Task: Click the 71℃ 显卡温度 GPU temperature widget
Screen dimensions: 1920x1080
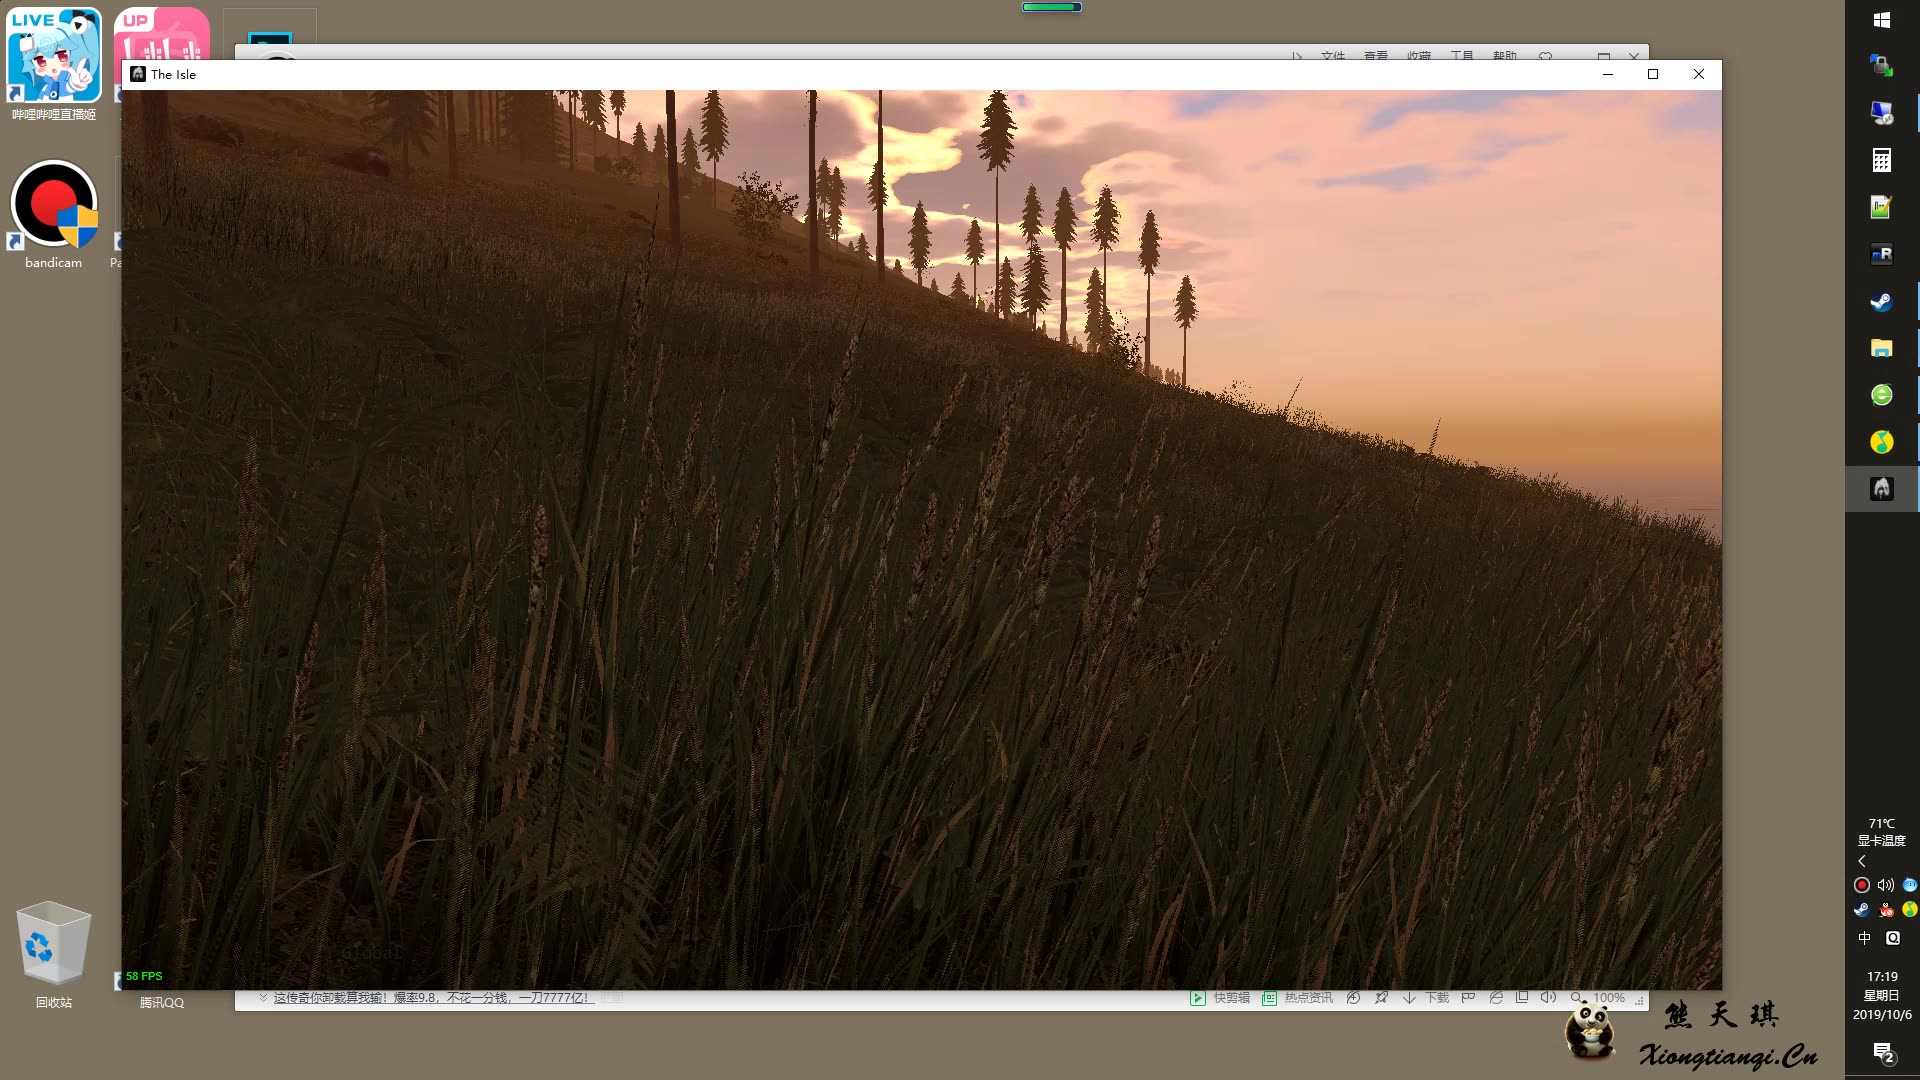Action: (x=1881, y=832)
